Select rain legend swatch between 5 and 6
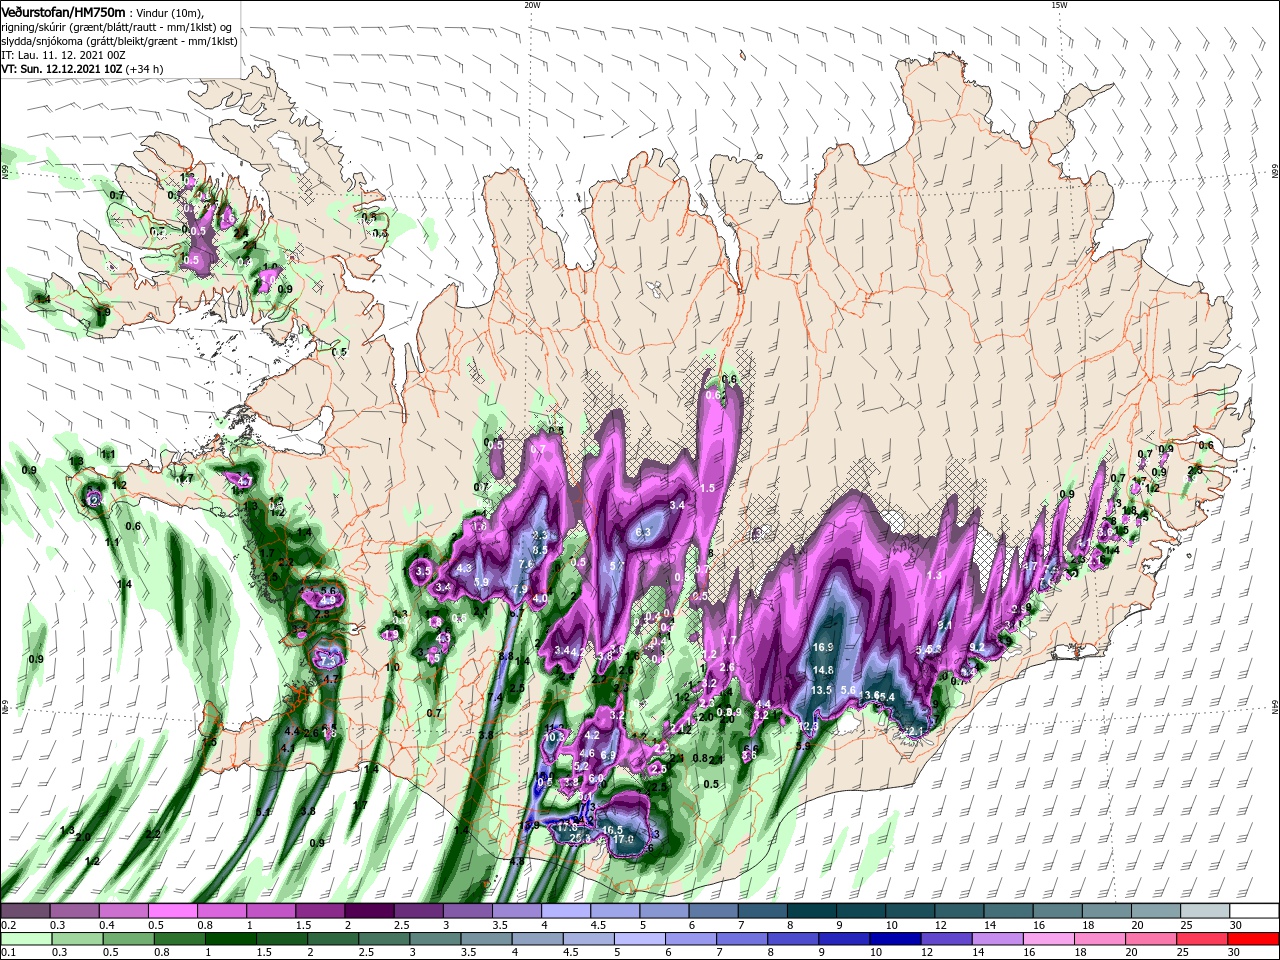The image size is (1280, 960). (641, 938)
